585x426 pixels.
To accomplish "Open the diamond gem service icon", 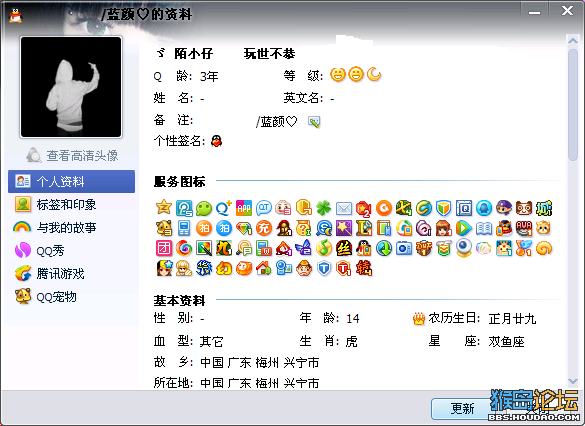I will point(244,228).
